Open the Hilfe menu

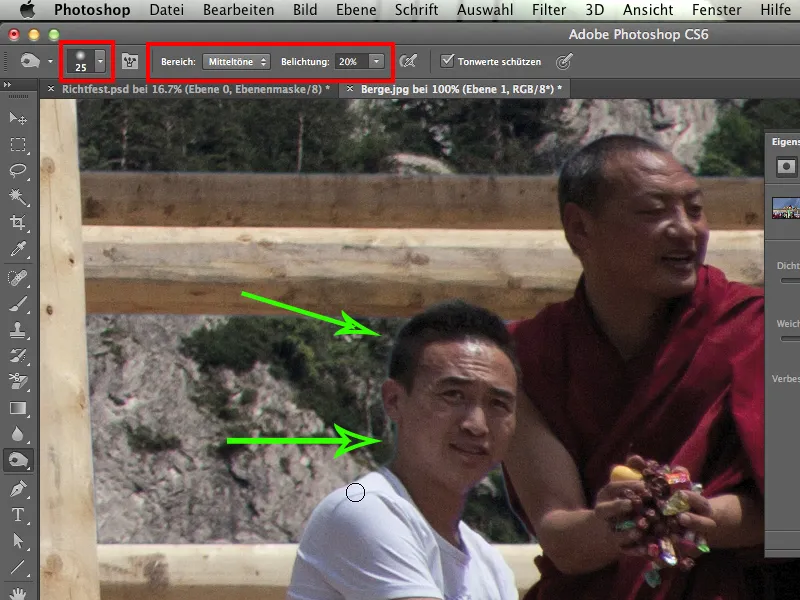(776, 10)
